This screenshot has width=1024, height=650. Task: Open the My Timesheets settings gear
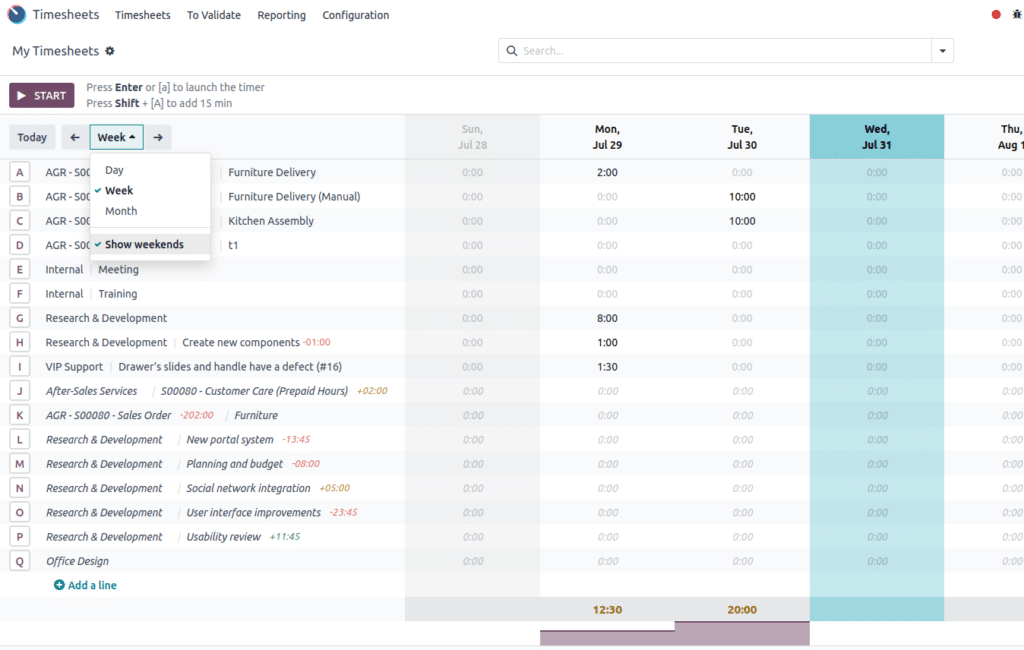[110, 51]
